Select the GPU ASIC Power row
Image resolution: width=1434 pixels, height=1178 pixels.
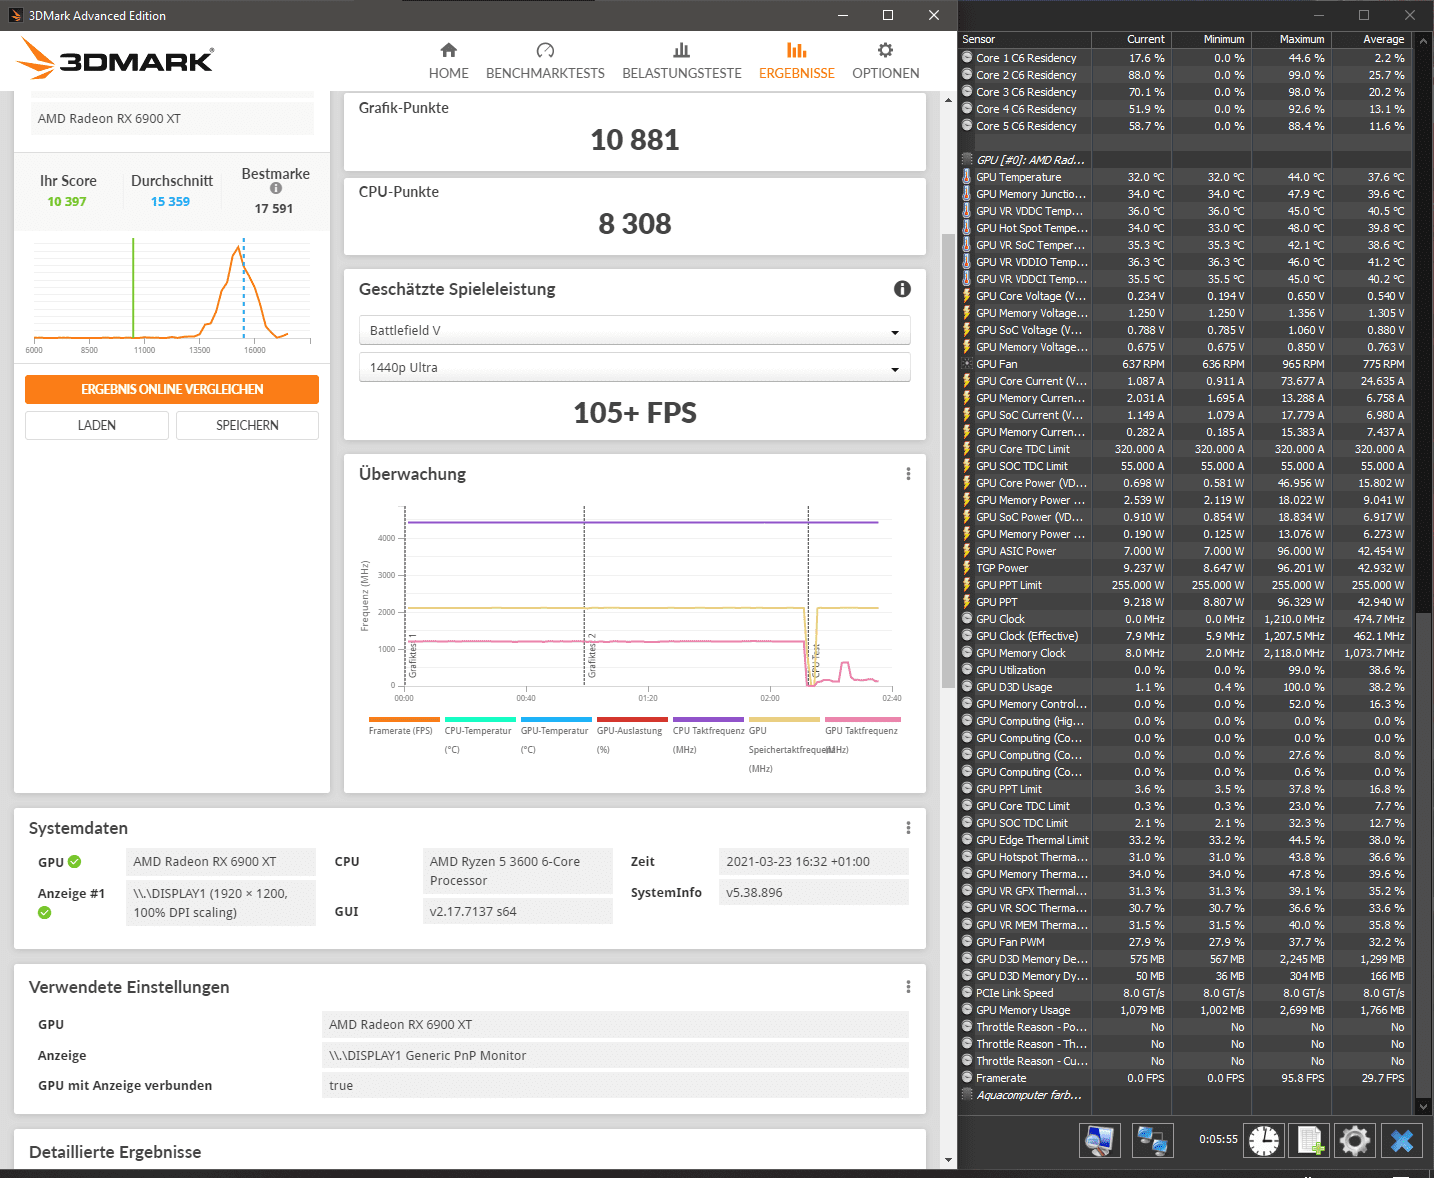click(x=1185, y=551)
